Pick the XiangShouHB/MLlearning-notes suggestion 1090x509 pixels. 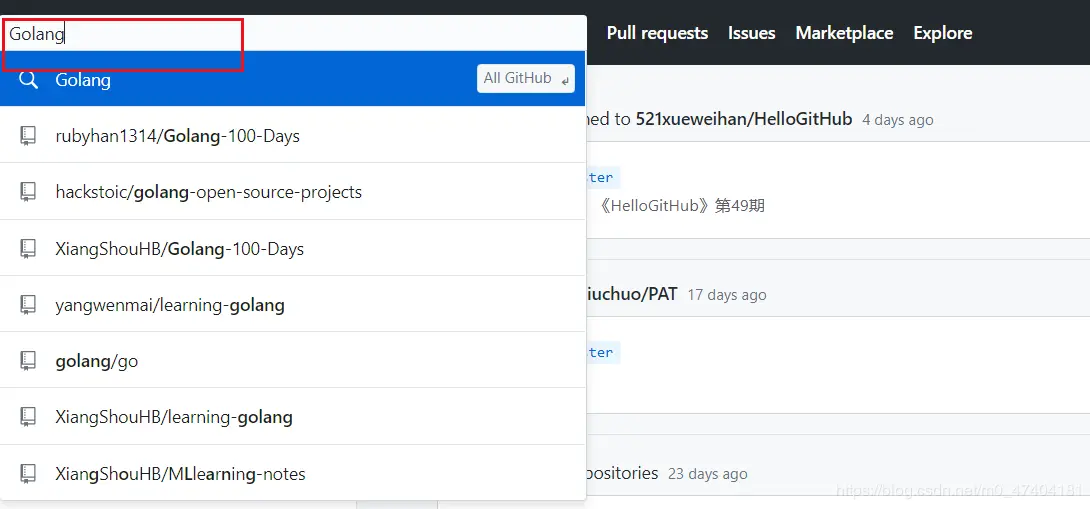181,474
